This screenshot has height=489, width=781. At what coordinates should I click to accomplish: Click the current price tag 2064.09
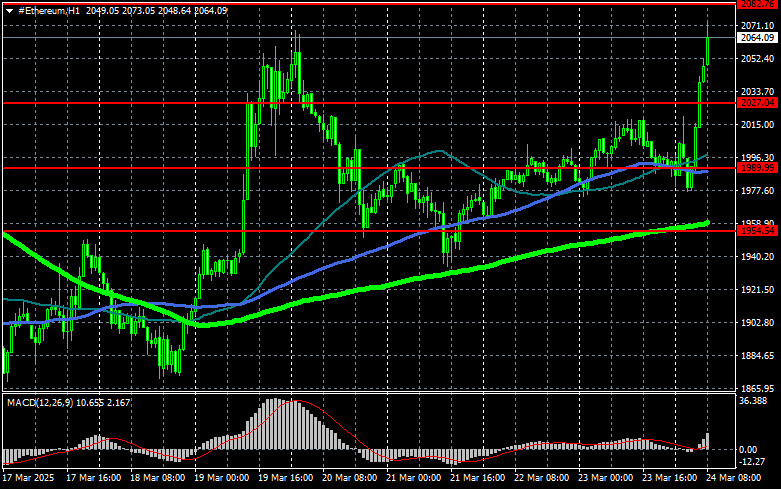758,38
